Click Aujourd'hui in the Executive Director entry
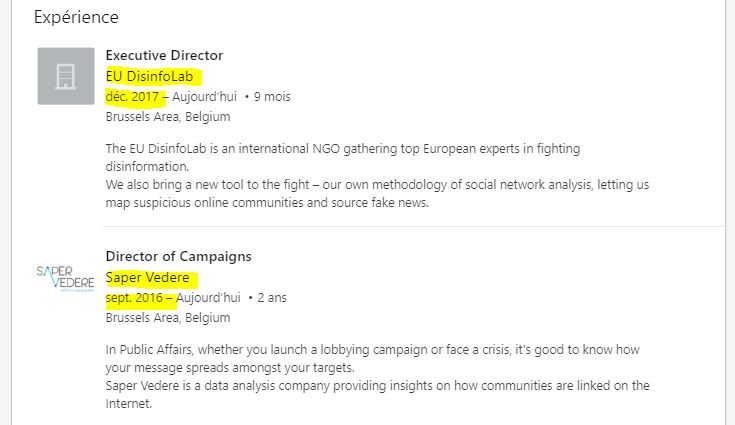735x425 pixels. click(206, 97)
